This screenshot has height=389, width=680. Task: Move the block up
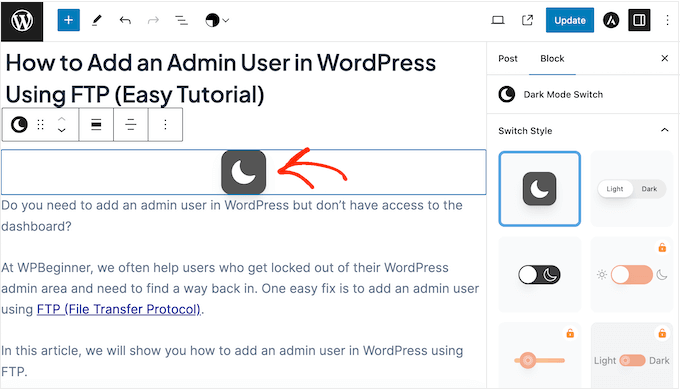(62, 119)
